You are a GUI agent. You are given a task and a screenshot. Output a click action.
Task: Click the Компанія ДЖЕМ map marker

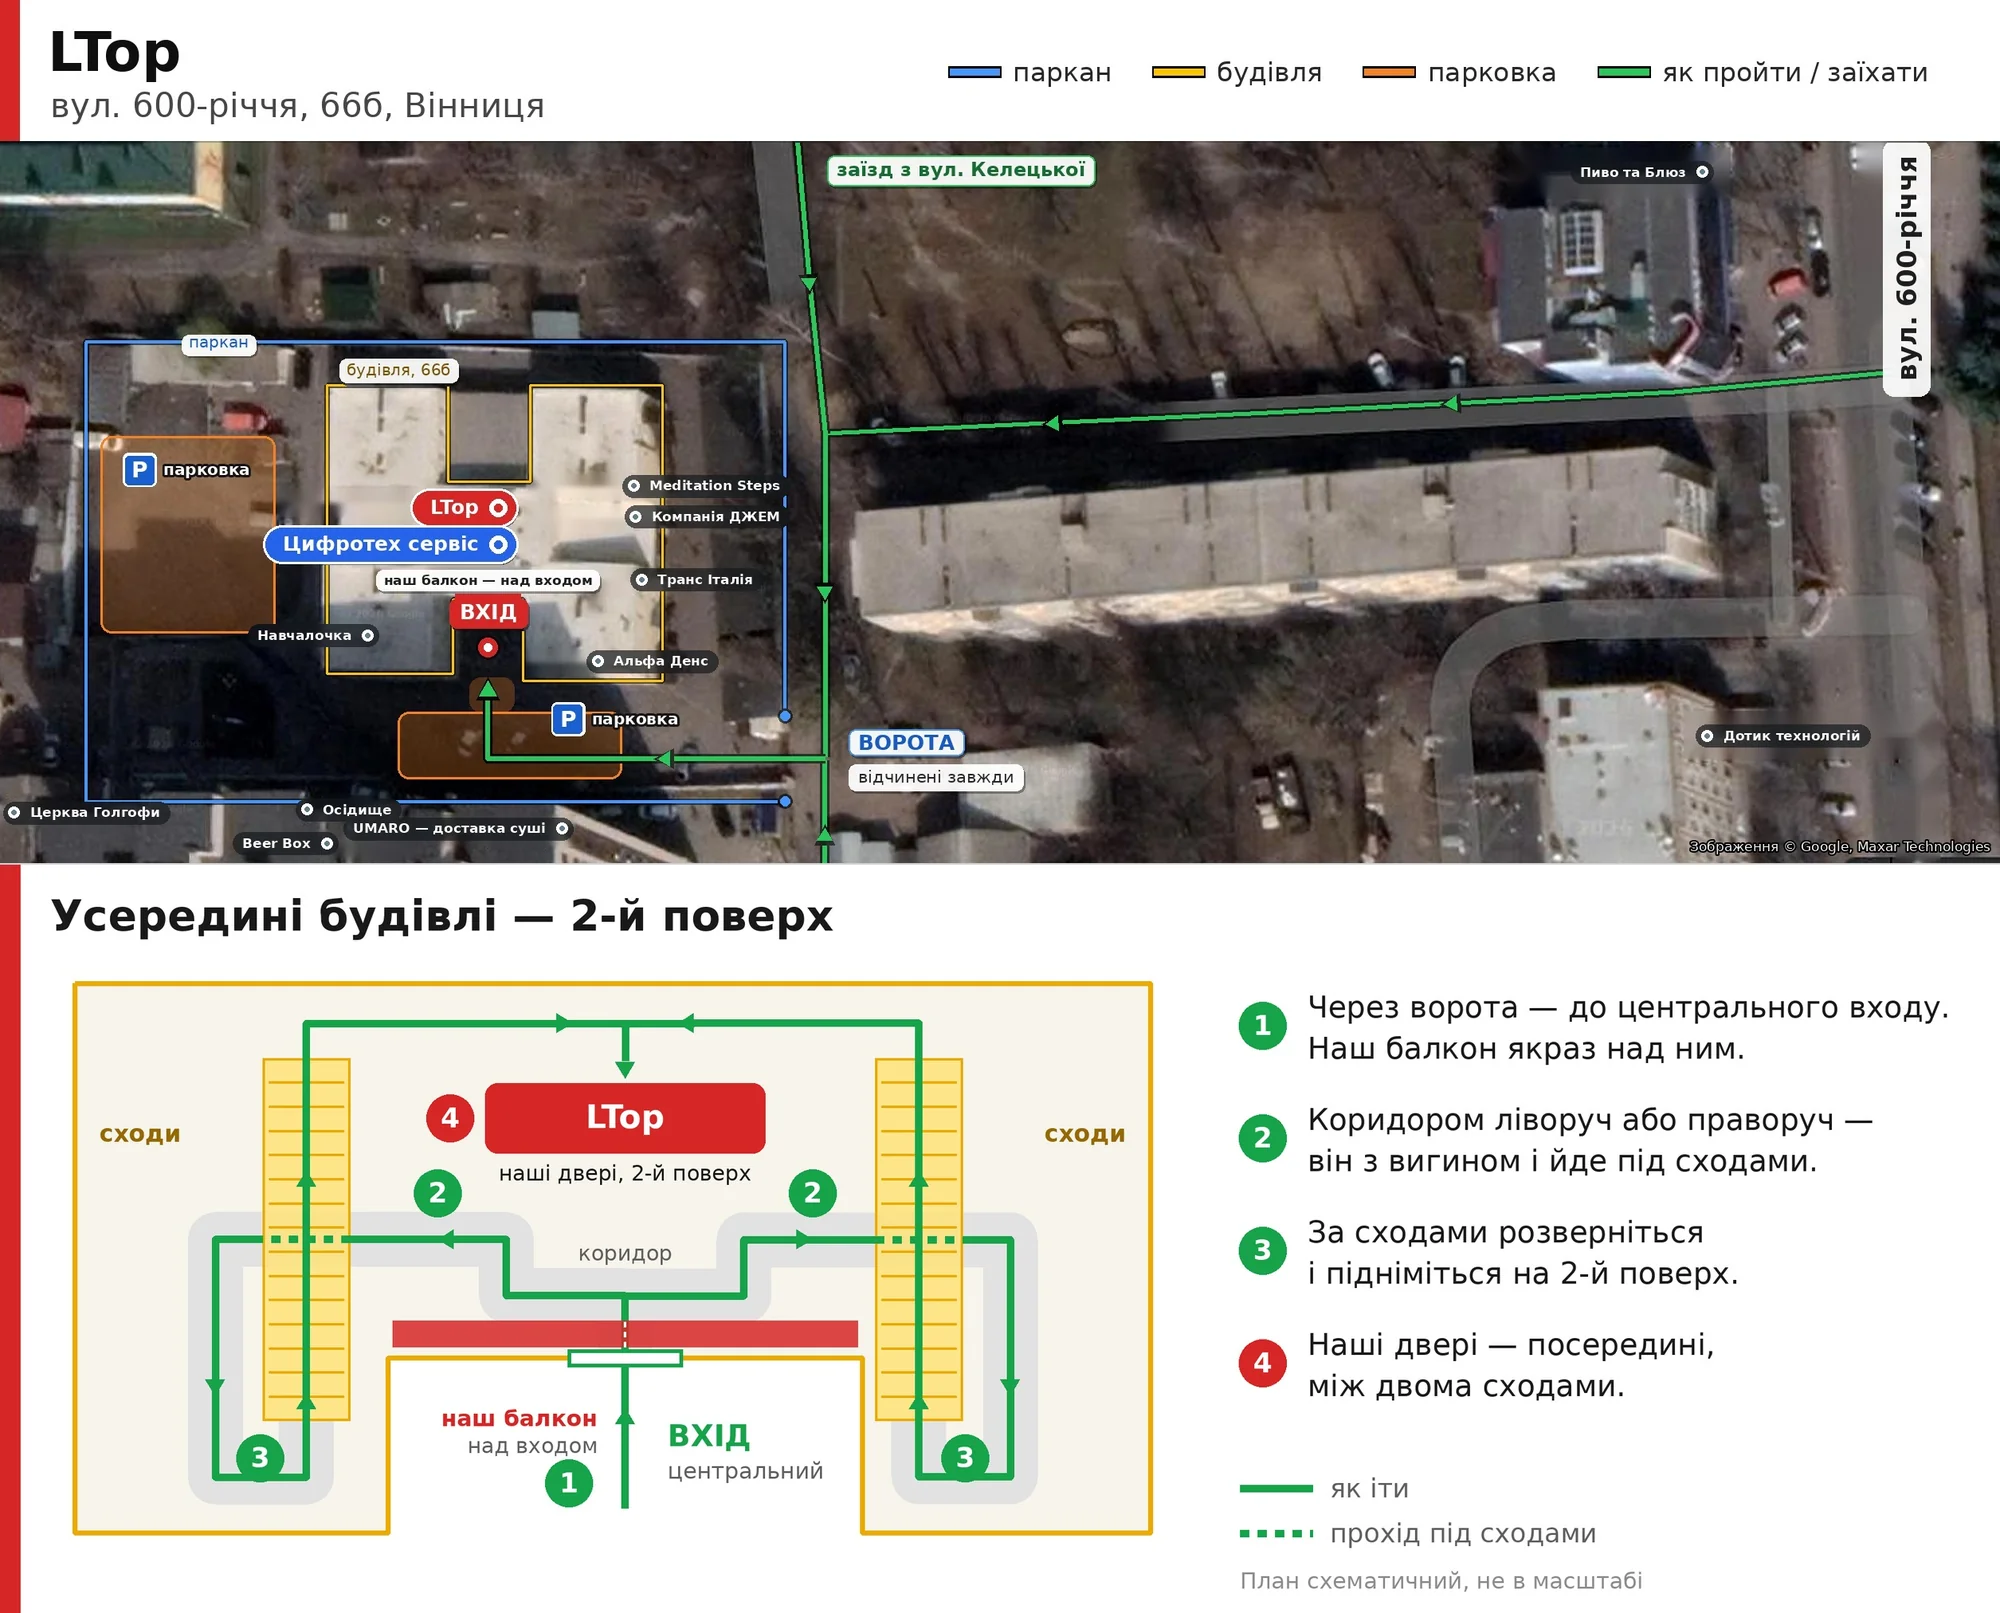click(705, 517)
